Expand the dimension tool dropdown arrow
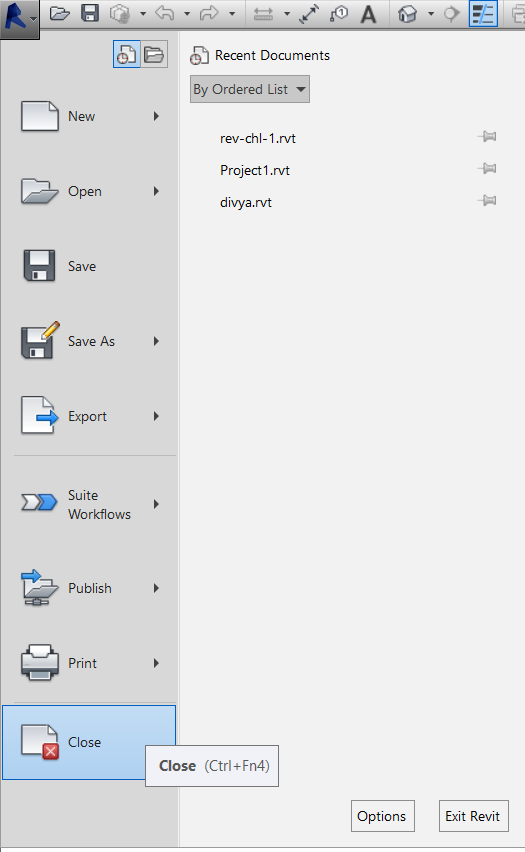The height and width of the screenshot is (852, 525). coord(287,14)
